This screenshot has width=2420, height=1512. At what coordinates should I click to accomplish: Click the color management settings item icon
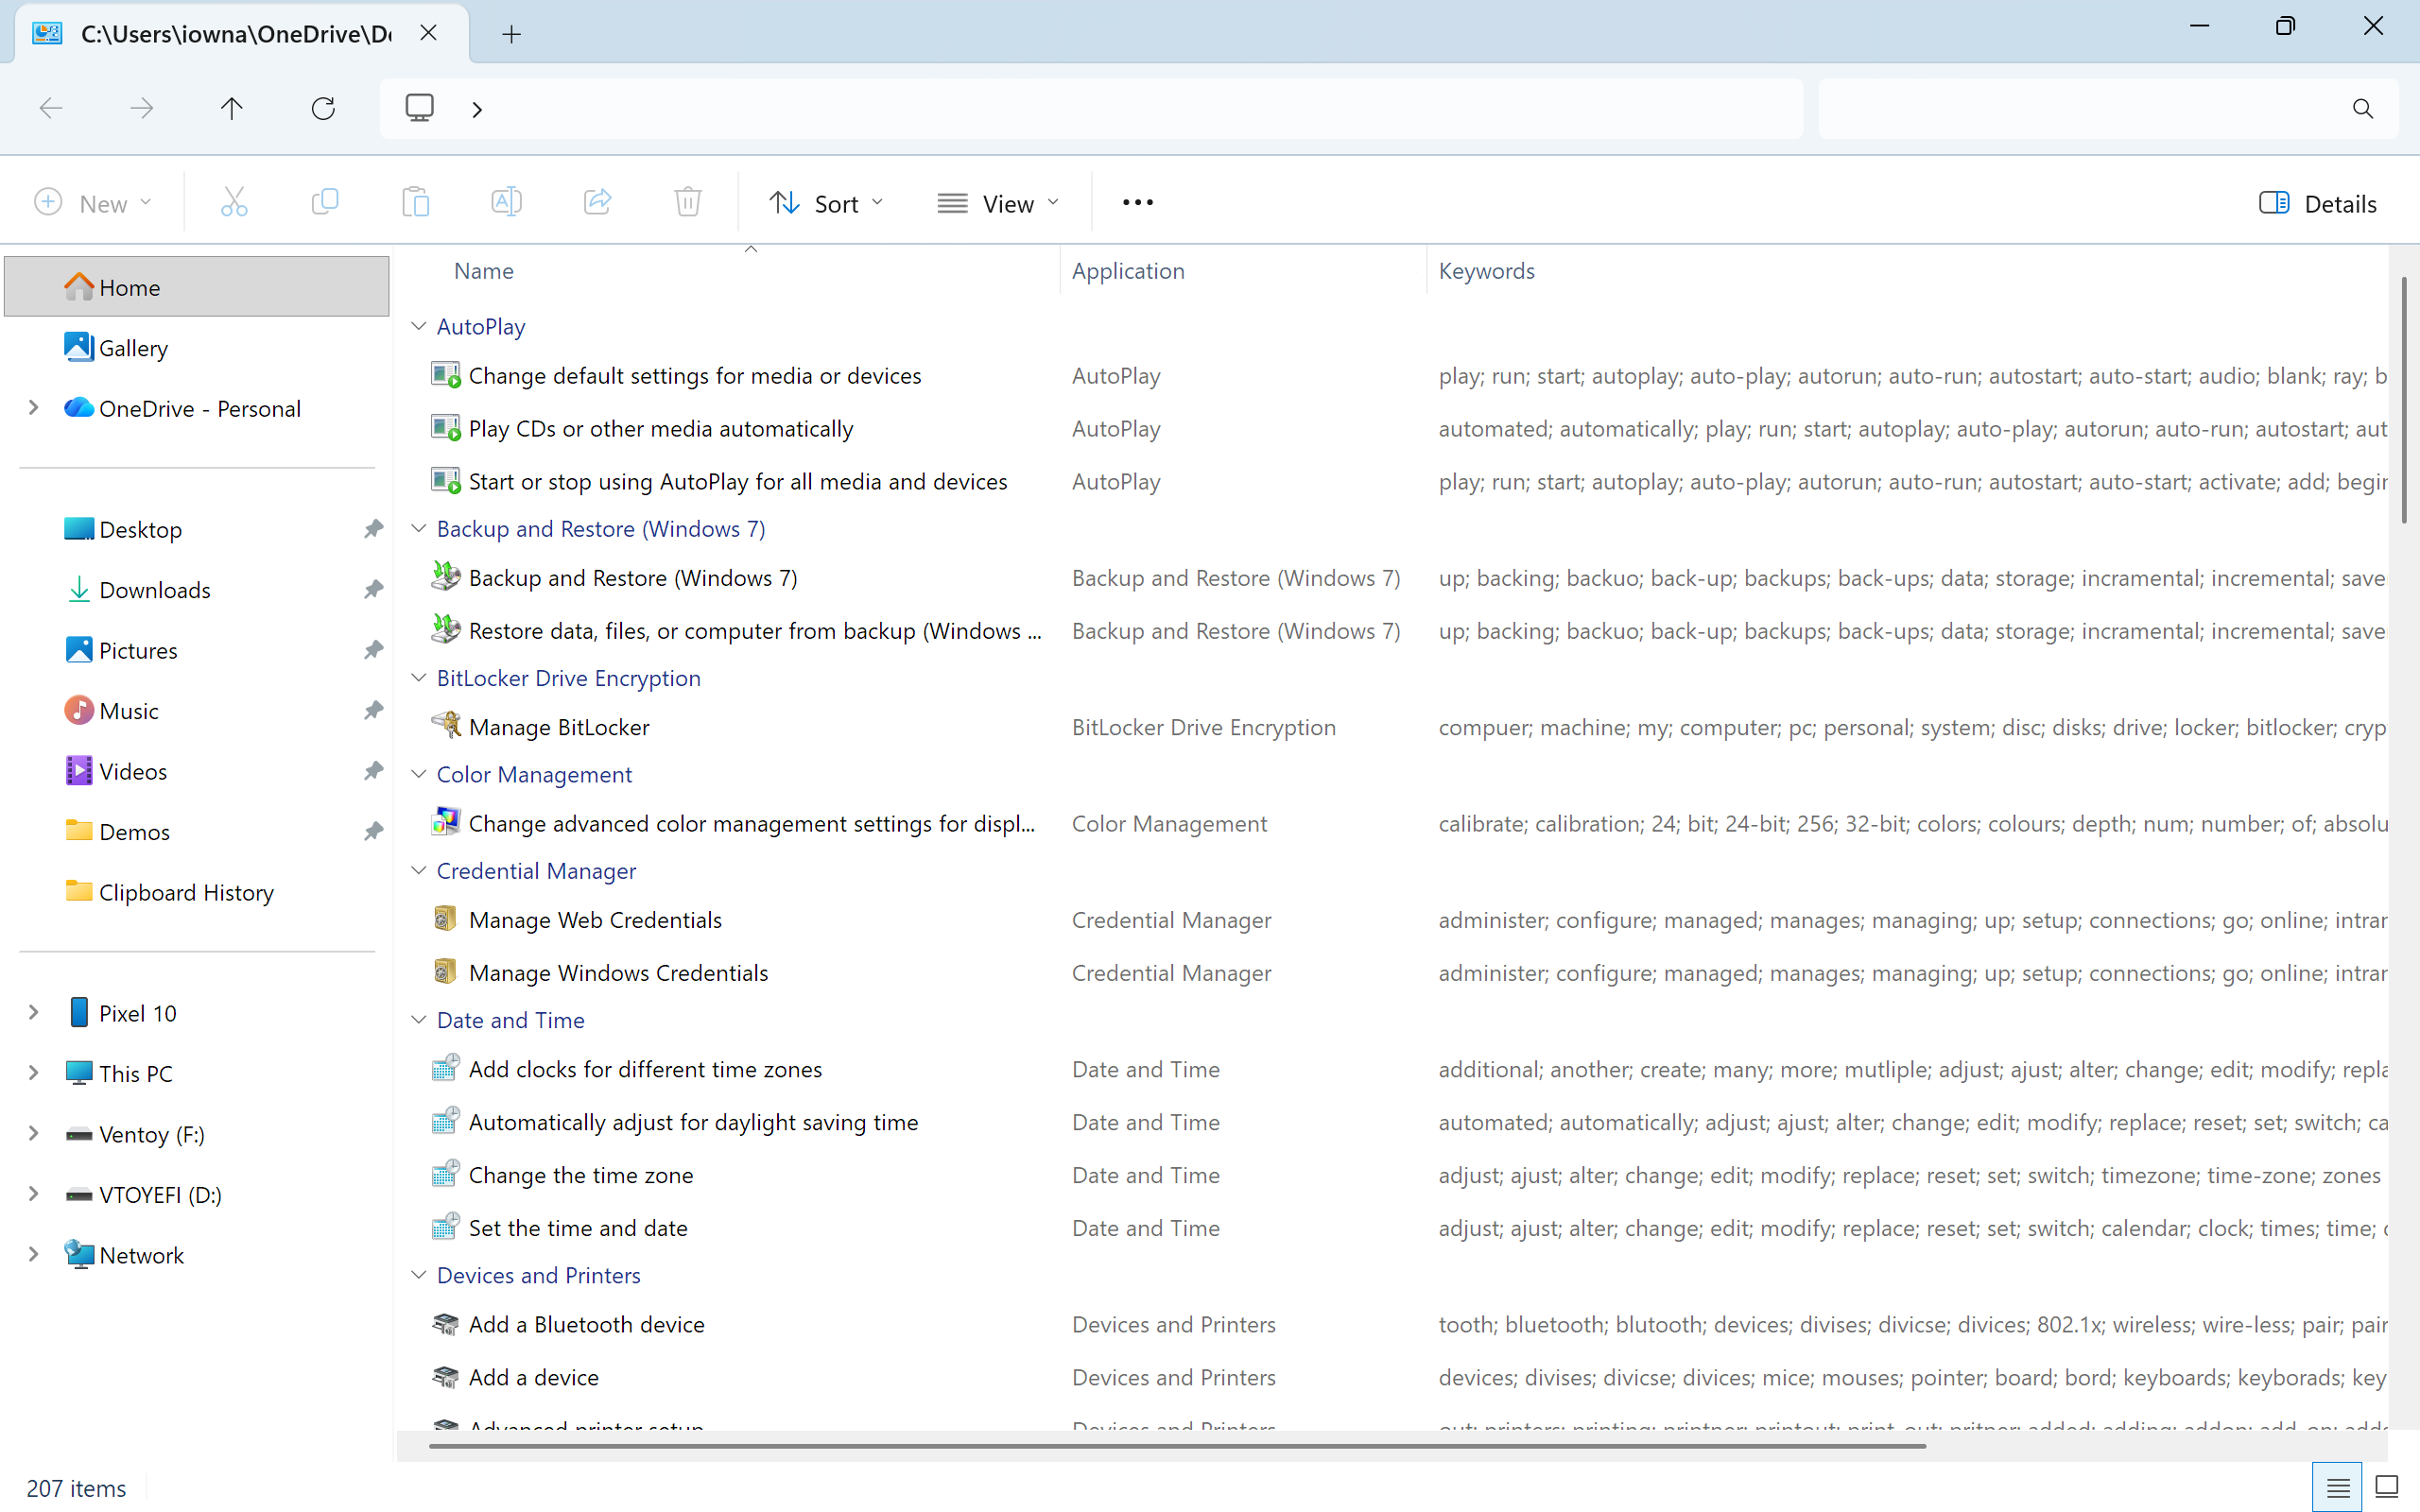446,822
